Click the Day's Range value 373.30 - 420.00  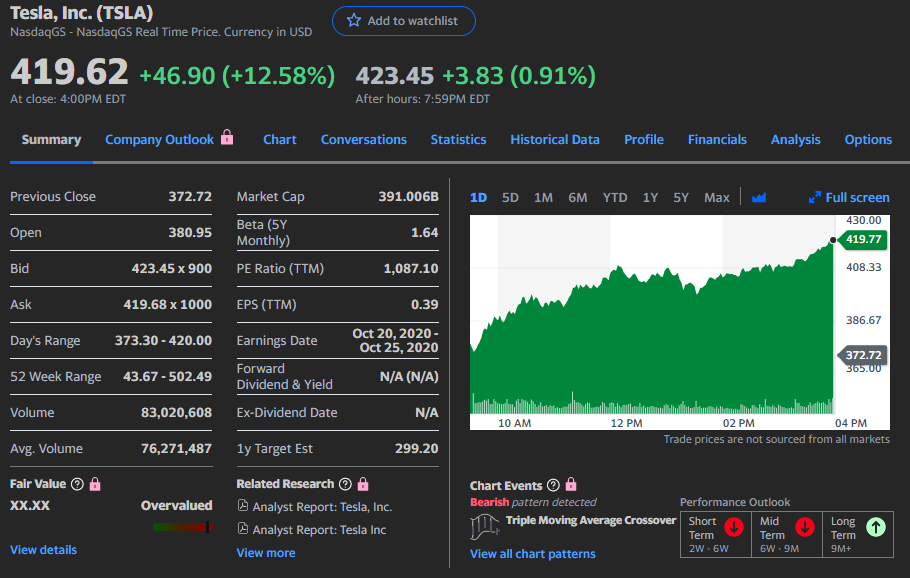(163, 341)
